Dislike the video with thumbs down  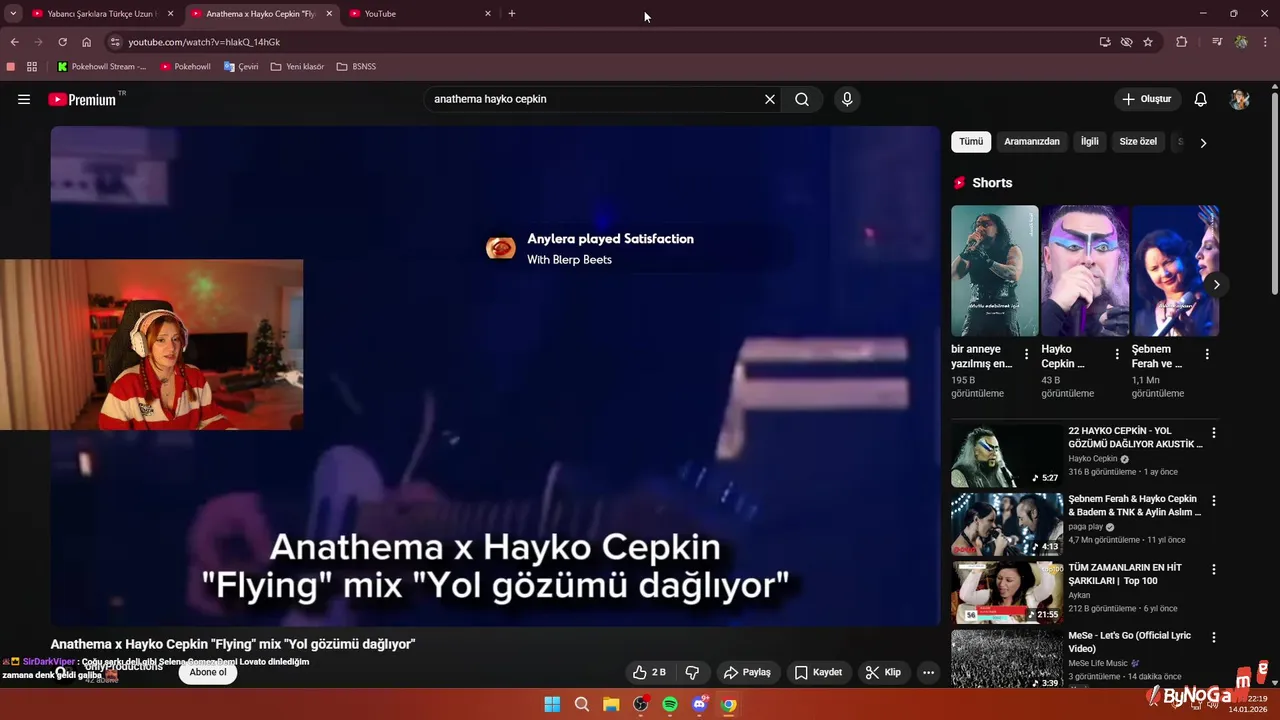(692, 672)
